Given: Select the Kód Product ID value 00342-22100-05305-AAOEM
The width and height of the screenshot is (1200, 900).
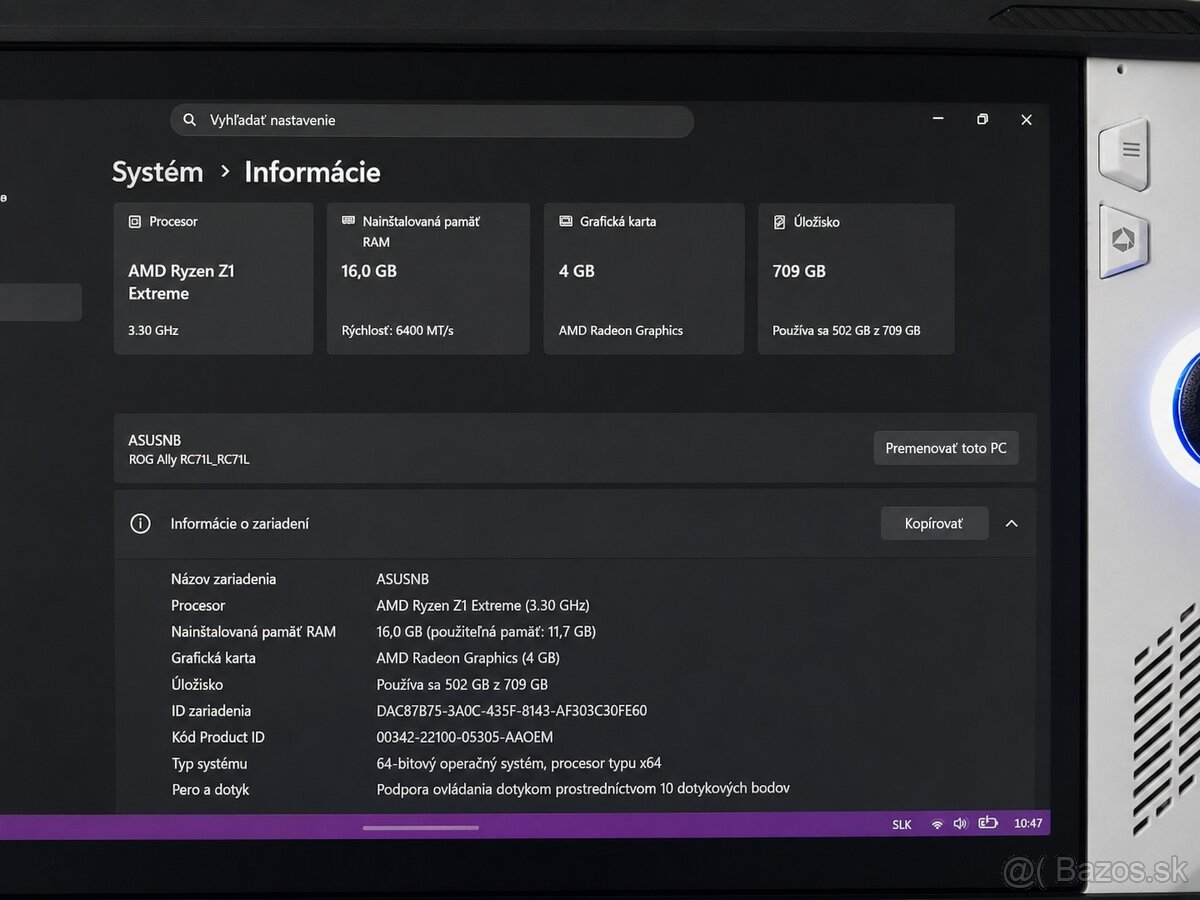Looking at the screenshot, I should coord(465,737).
